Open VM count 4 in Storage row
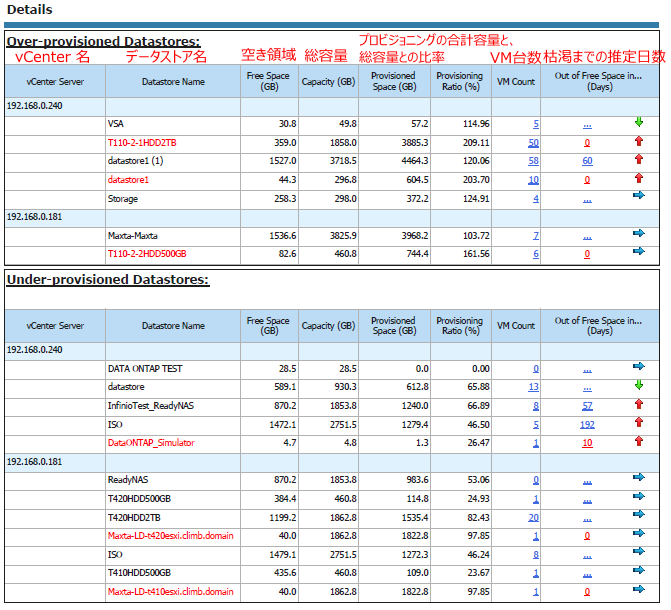 536,199
